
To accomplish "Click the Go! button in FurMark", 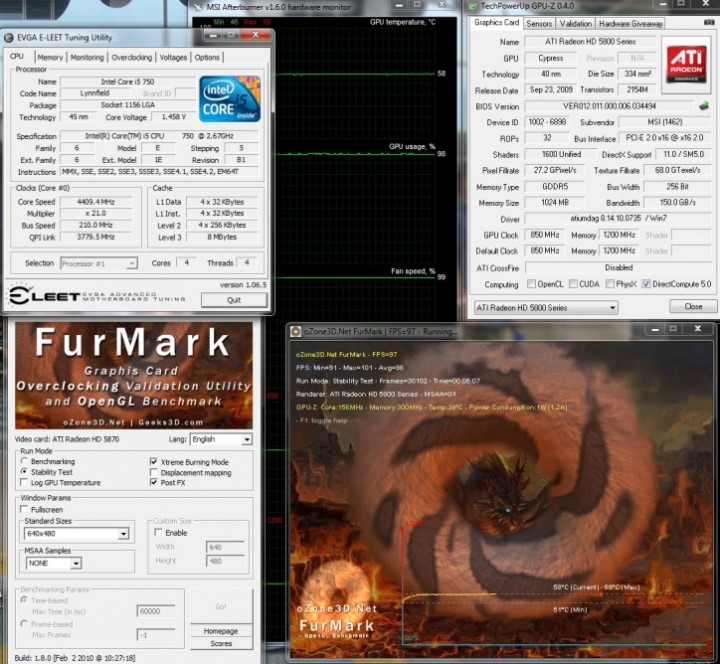I will point(221,607).
